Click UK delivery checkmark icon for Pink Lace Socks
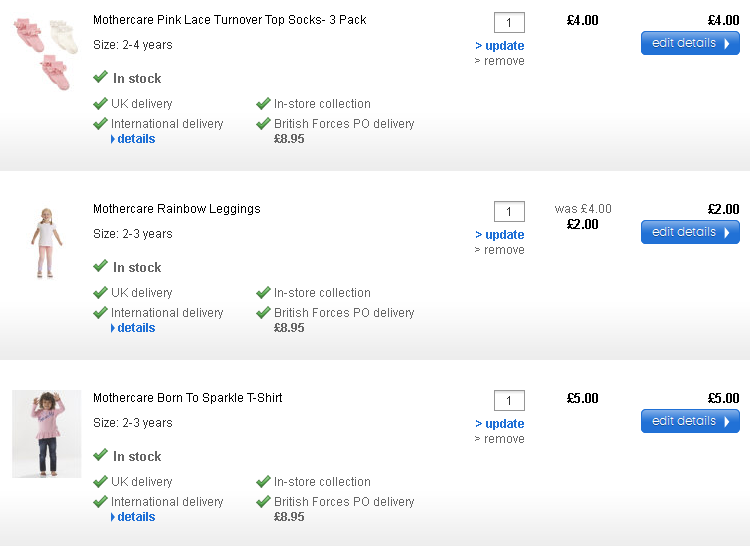 (x=100, y=103)
